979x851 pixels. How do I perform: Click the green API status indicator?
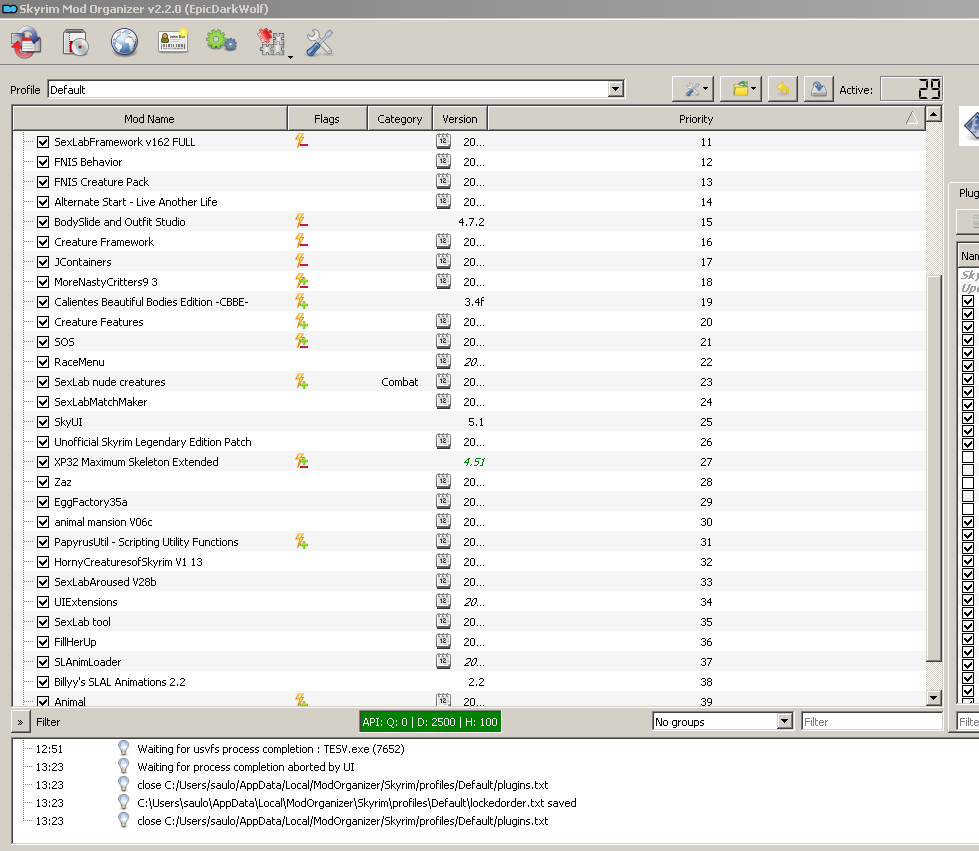(x=430, y=722)
